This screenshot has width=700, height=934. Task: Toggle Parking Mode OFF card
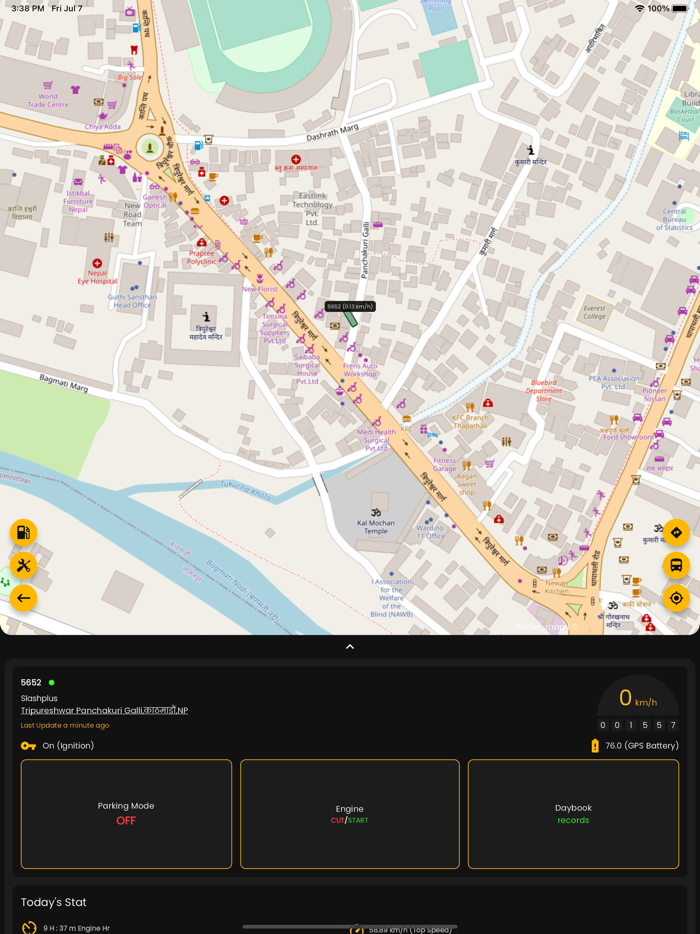126,814
